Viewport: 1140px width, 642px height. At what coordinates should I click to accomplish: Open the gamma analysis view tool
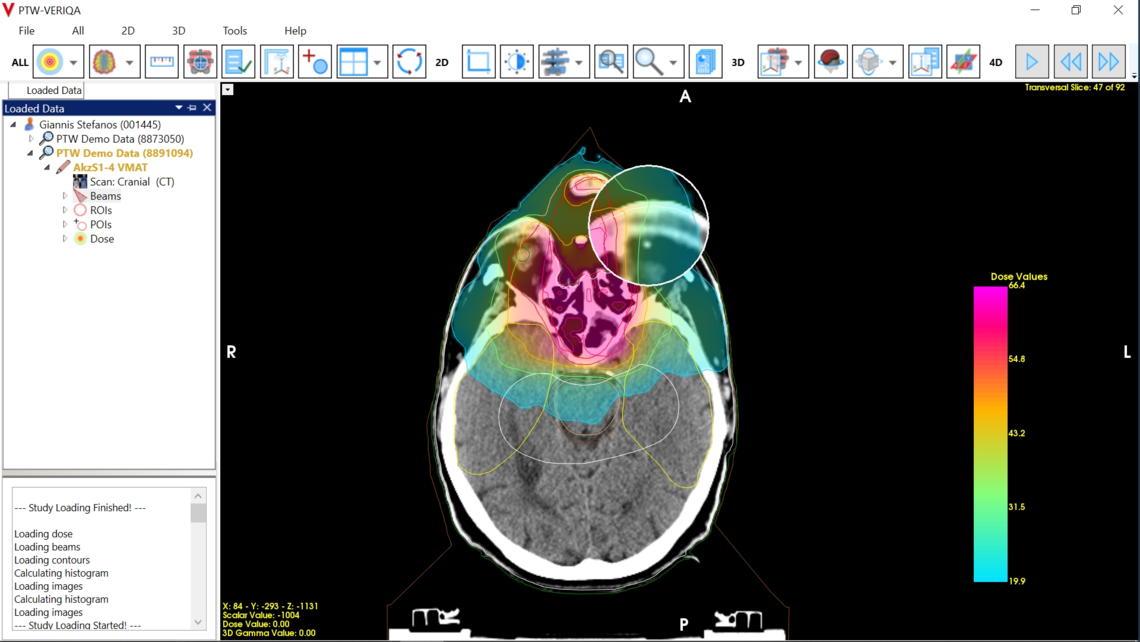point(963,61)
